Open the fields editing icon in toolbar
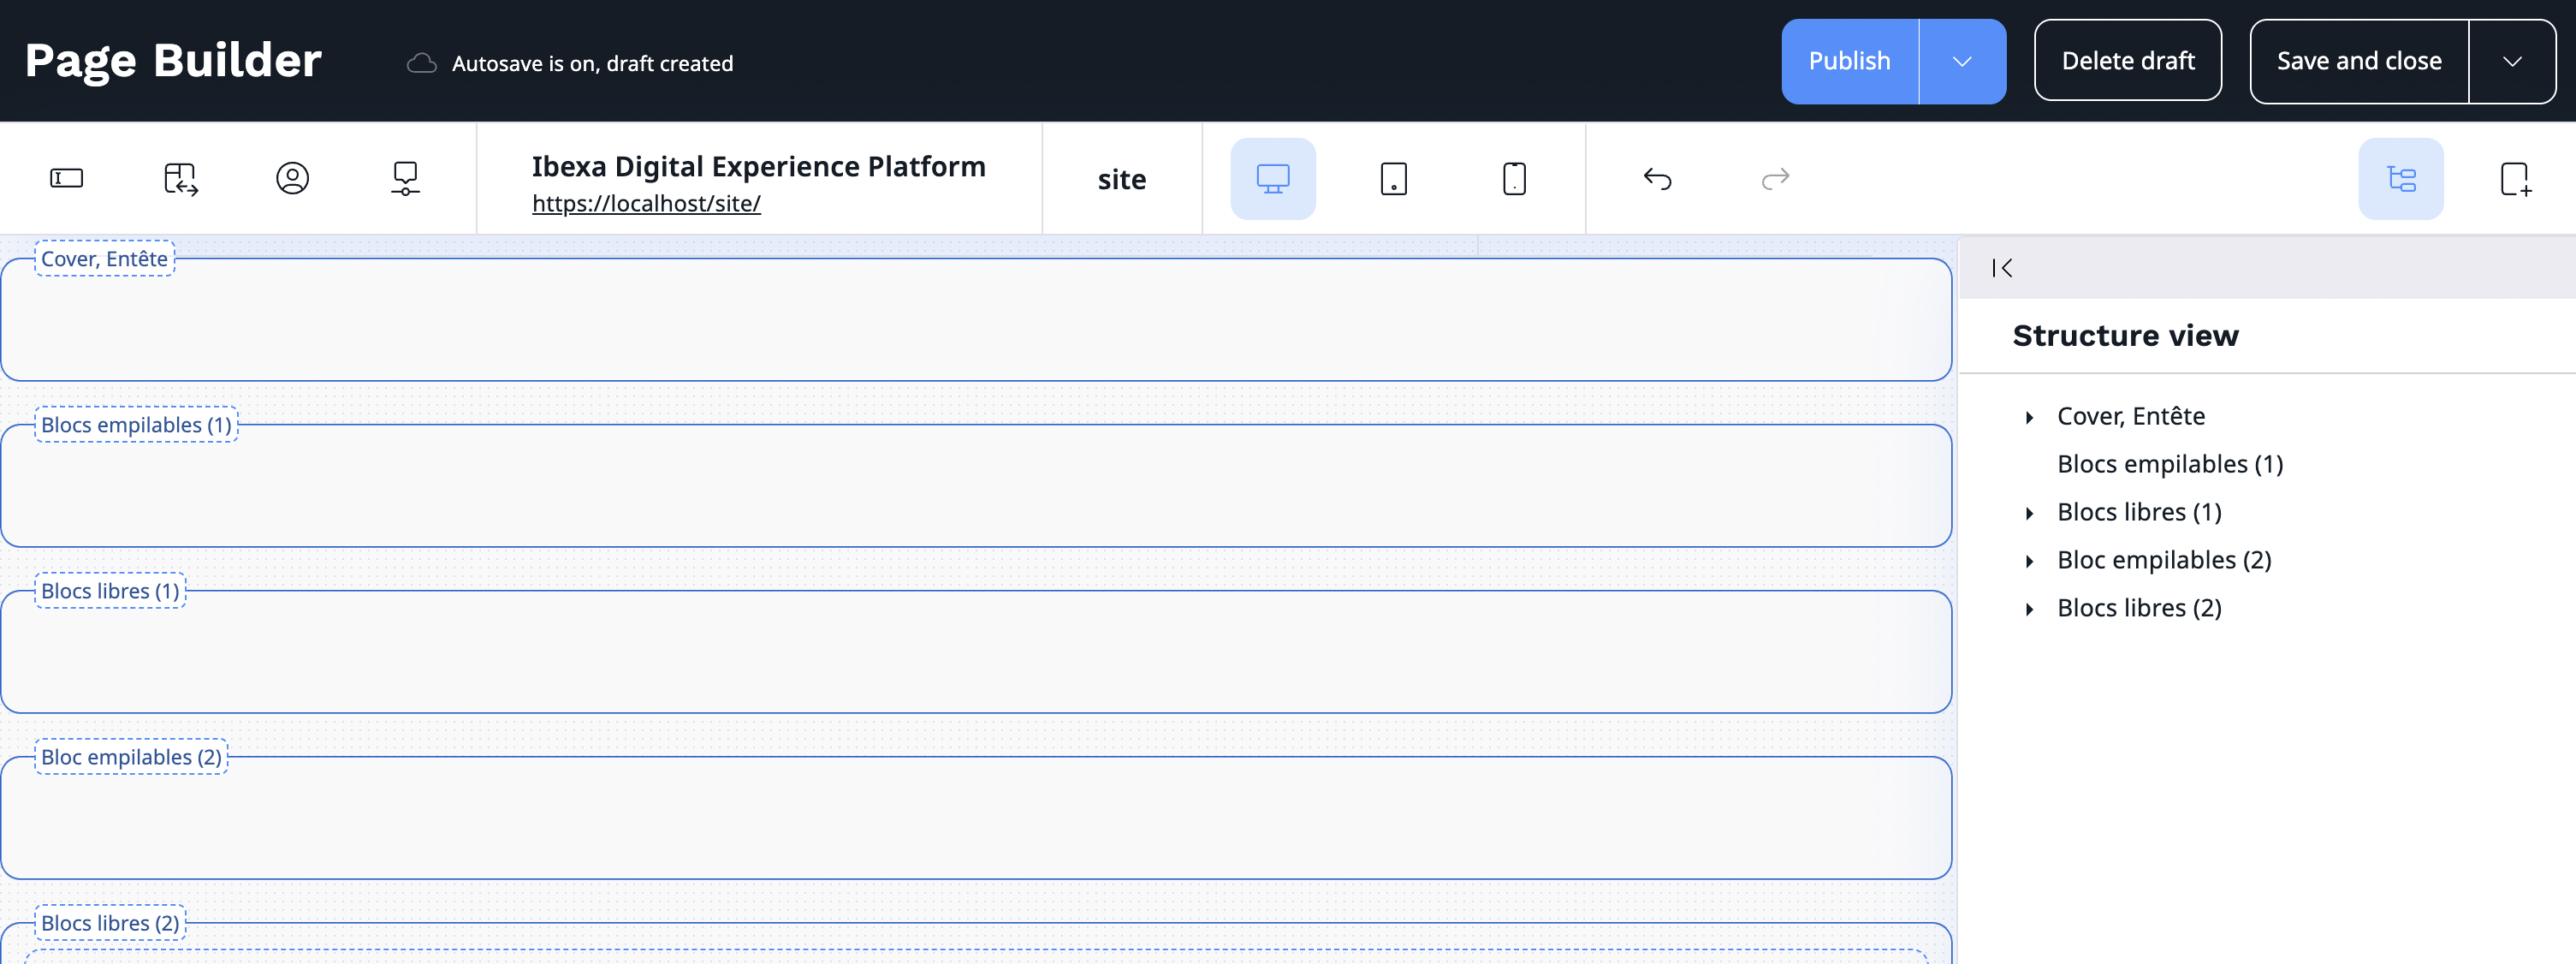Image resolution: width=2576 pixels, height=964 pixels. pos(66,178)
